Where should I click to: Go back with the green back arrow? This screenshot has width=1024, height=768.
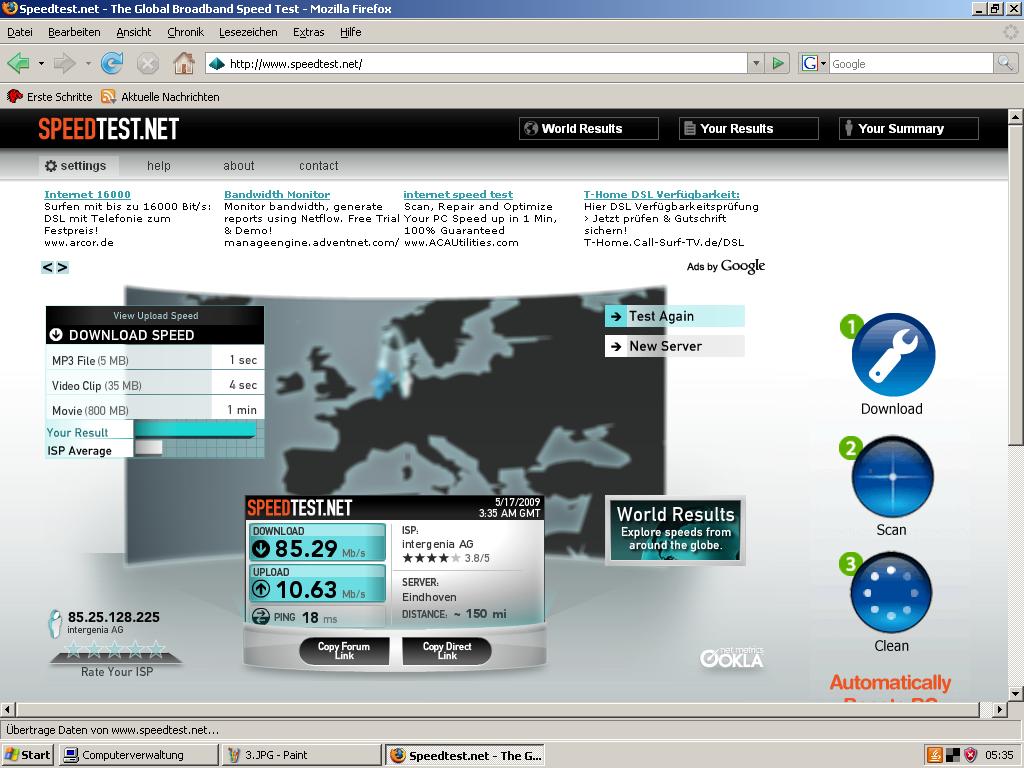(x=19, y=63)
